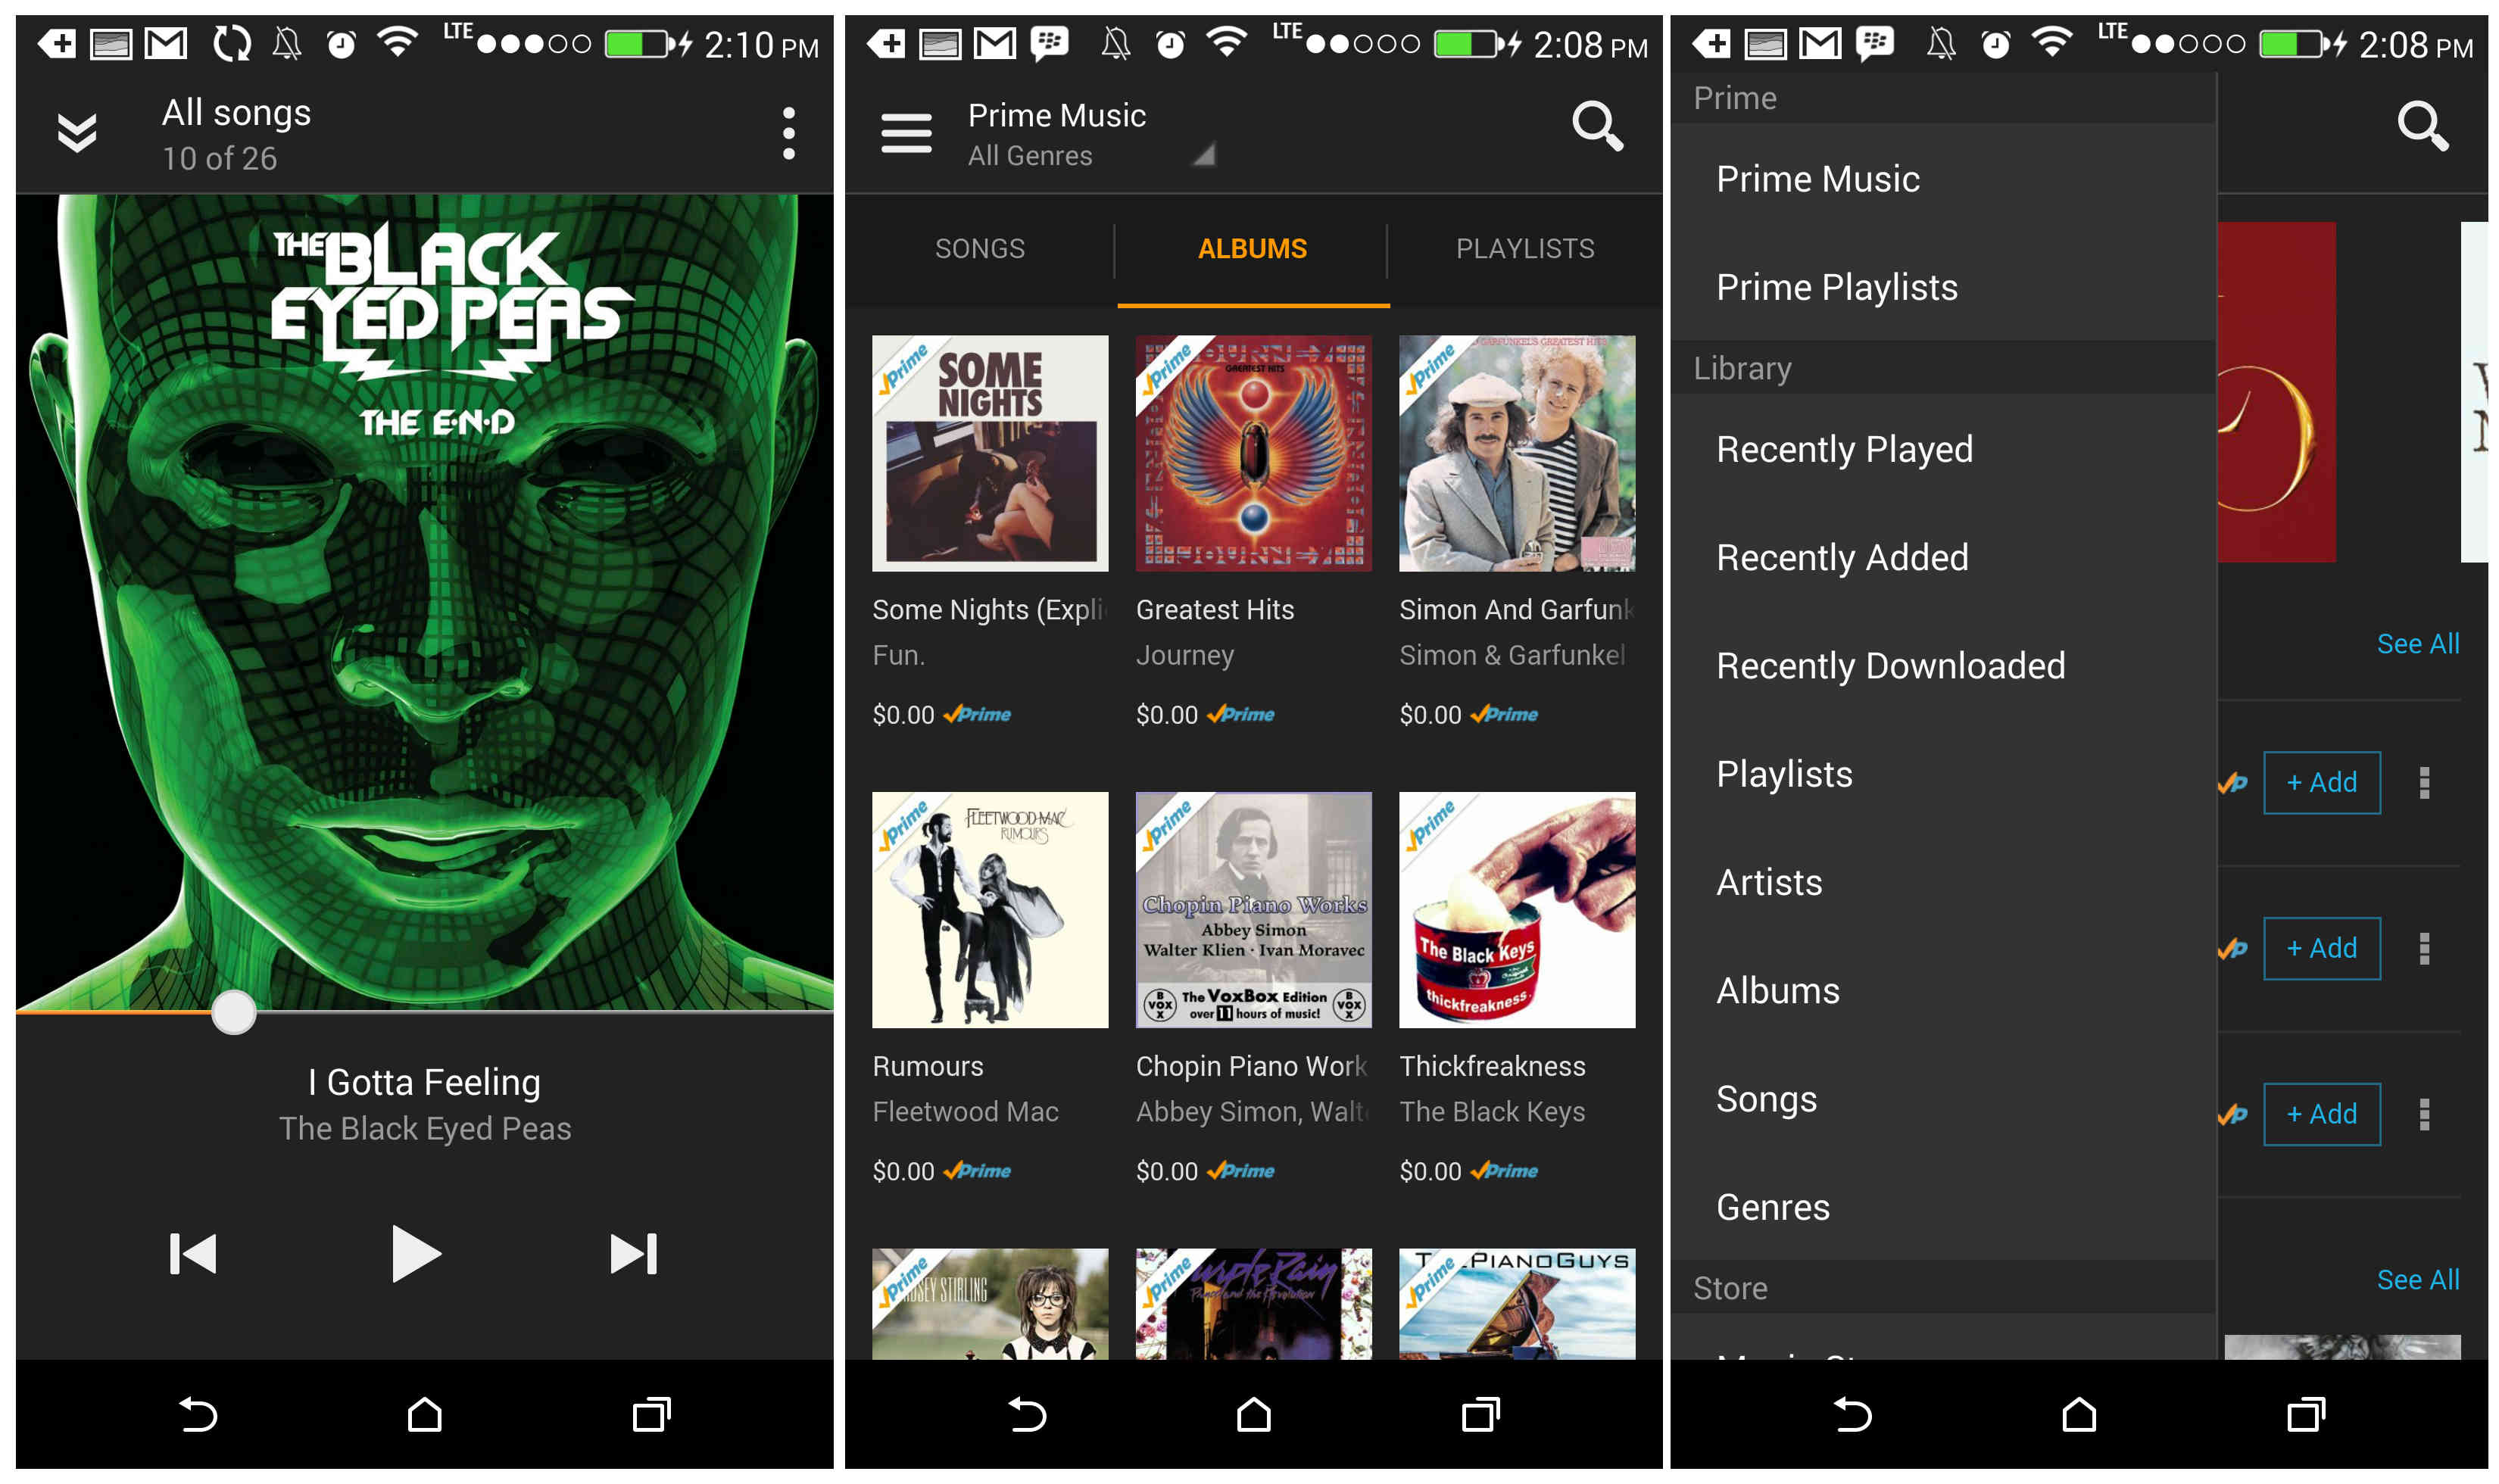Open Prime Music from navigation menu
Screen dimensions: 2499x1484
tap(1817, 179)
